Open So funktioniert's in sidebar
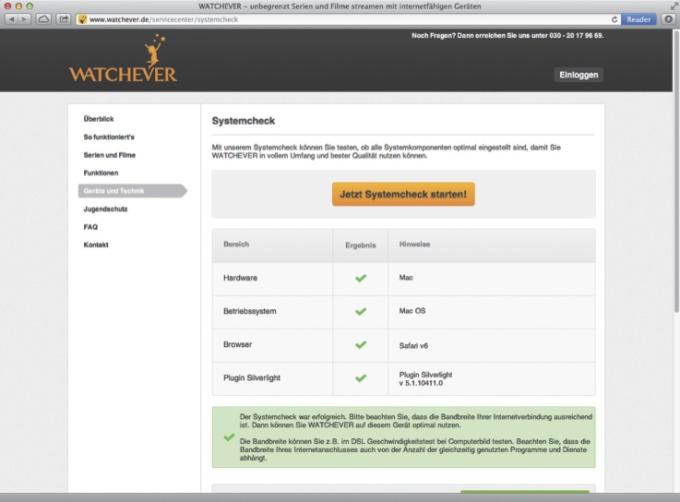 [109, 137]
